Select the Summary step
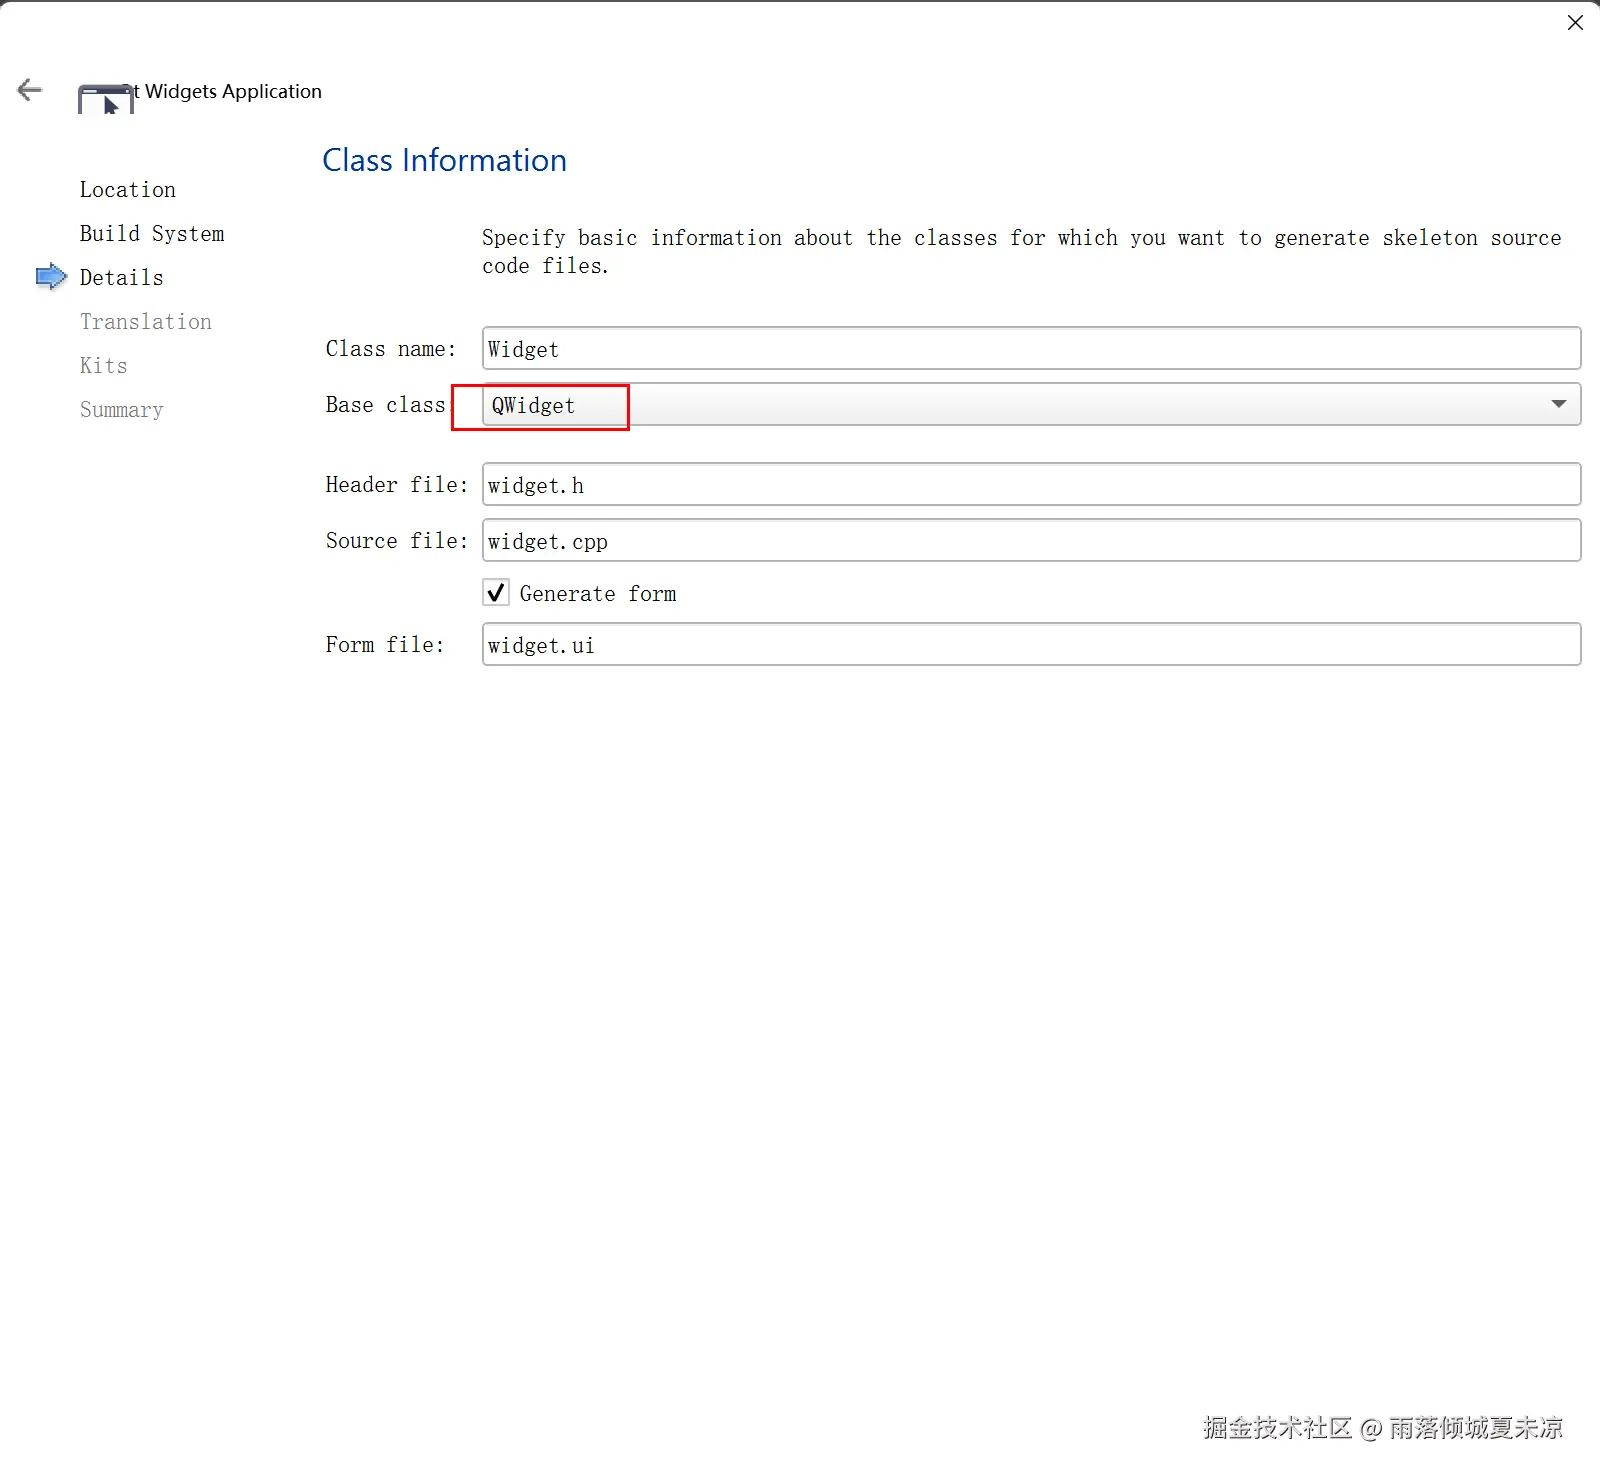Screen dimensions: 1600x1478 click(x=122, y=410)
